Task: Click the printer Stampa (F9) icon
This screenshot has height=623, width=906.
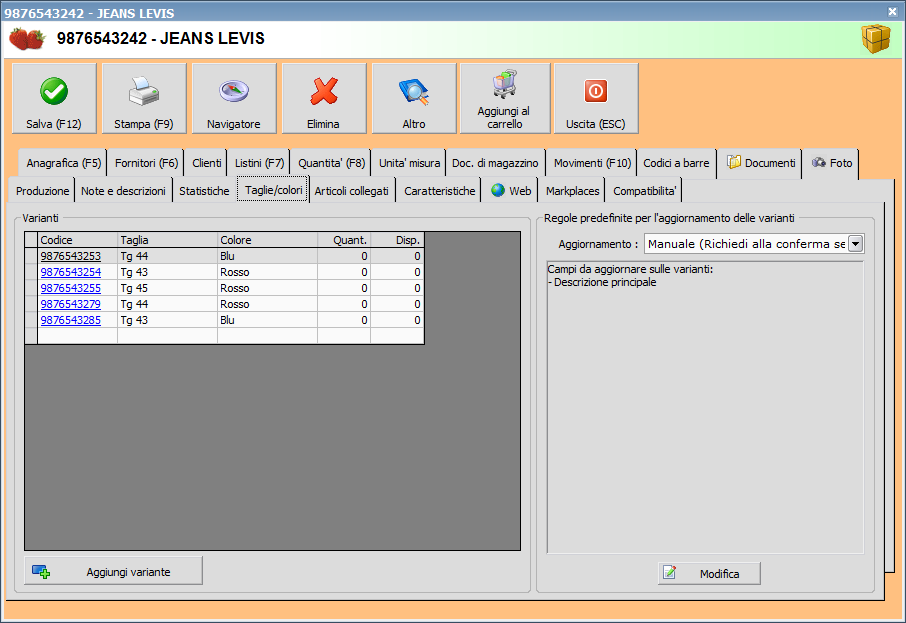Action: pyautogui.click(x=144, y=91)
